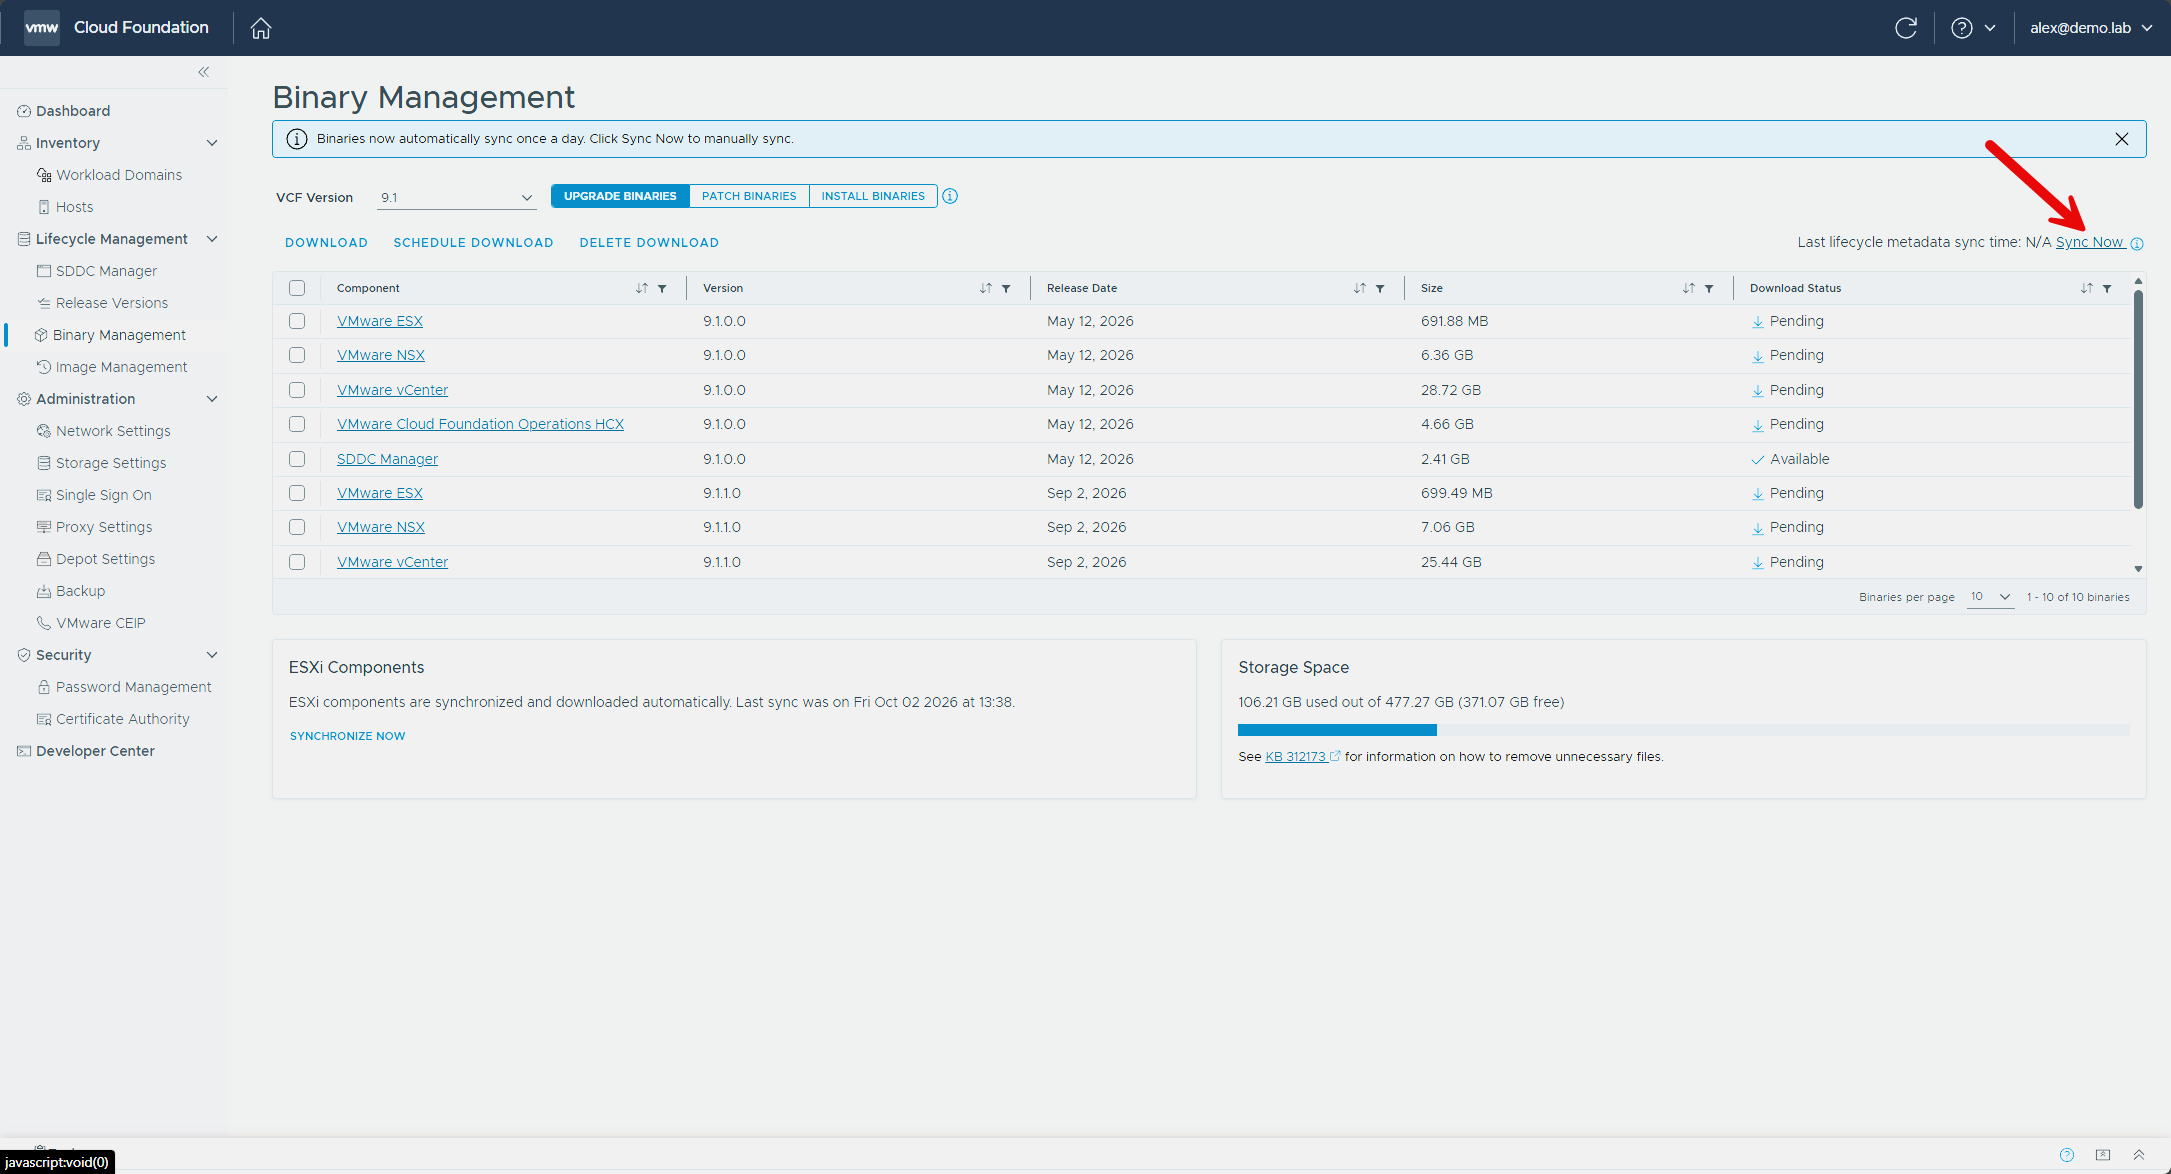Click the refresh icon in top bar

click(x=1906, y=28)
